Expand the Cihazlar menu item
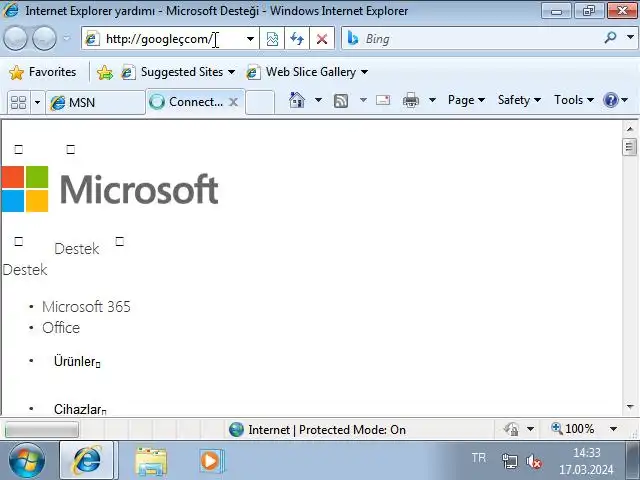Image resolution: width=640 pixels, height=480 pixels. pos(80,409)
